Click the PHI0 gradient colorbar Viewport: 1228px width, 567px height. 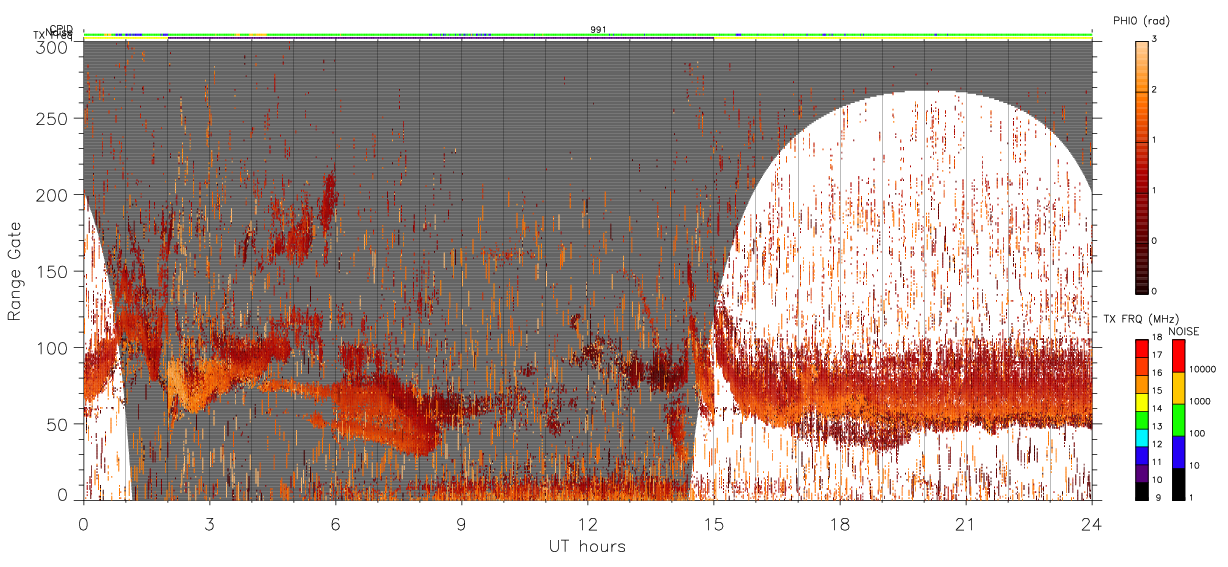tap(1142, 166)
